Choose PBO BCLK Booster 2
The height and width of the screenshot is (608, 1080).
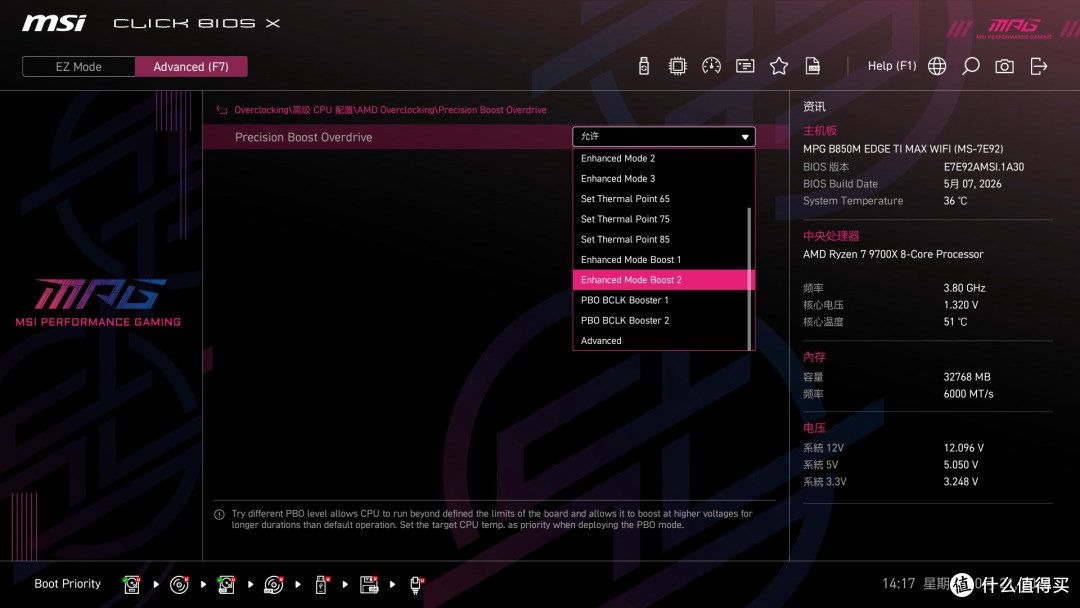tap(664, 321)
